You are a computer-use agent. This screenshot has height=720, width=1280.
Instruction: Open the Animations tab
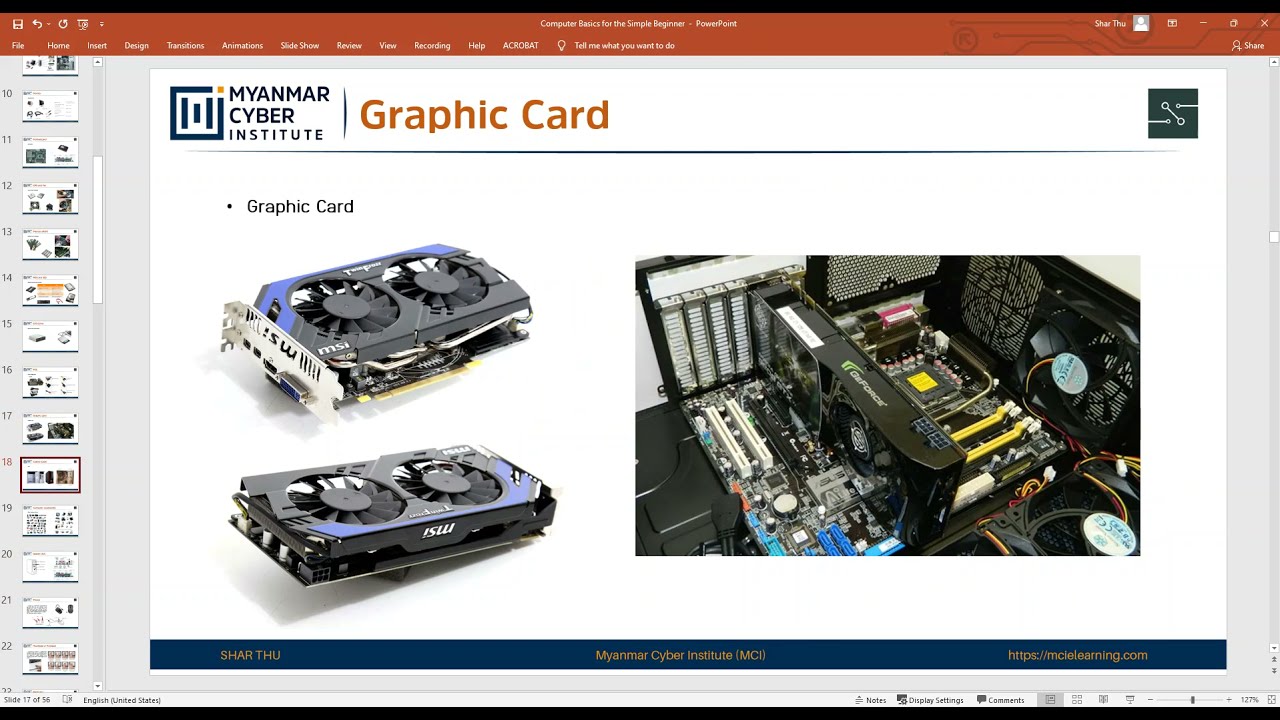pos(242,46)
